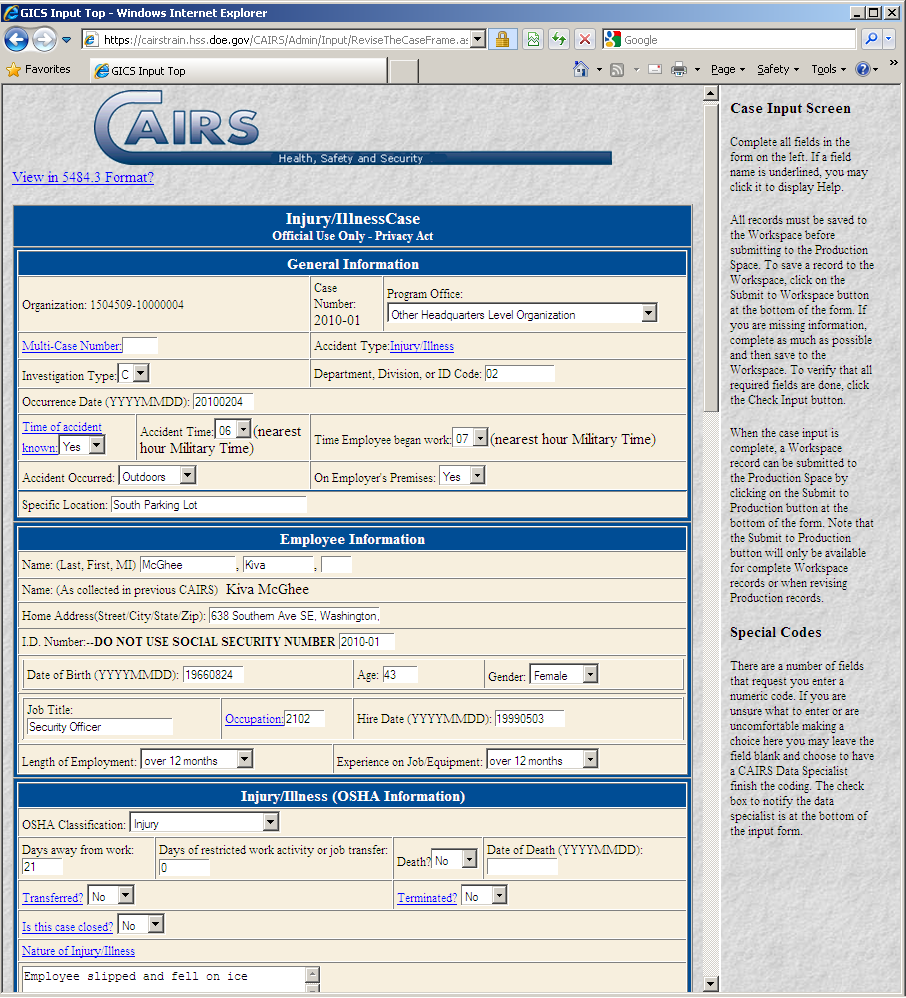Image resolution: width=906 pixels, height=998 pixels.
Task: Open the Death? dropdown
Action: 470,860
